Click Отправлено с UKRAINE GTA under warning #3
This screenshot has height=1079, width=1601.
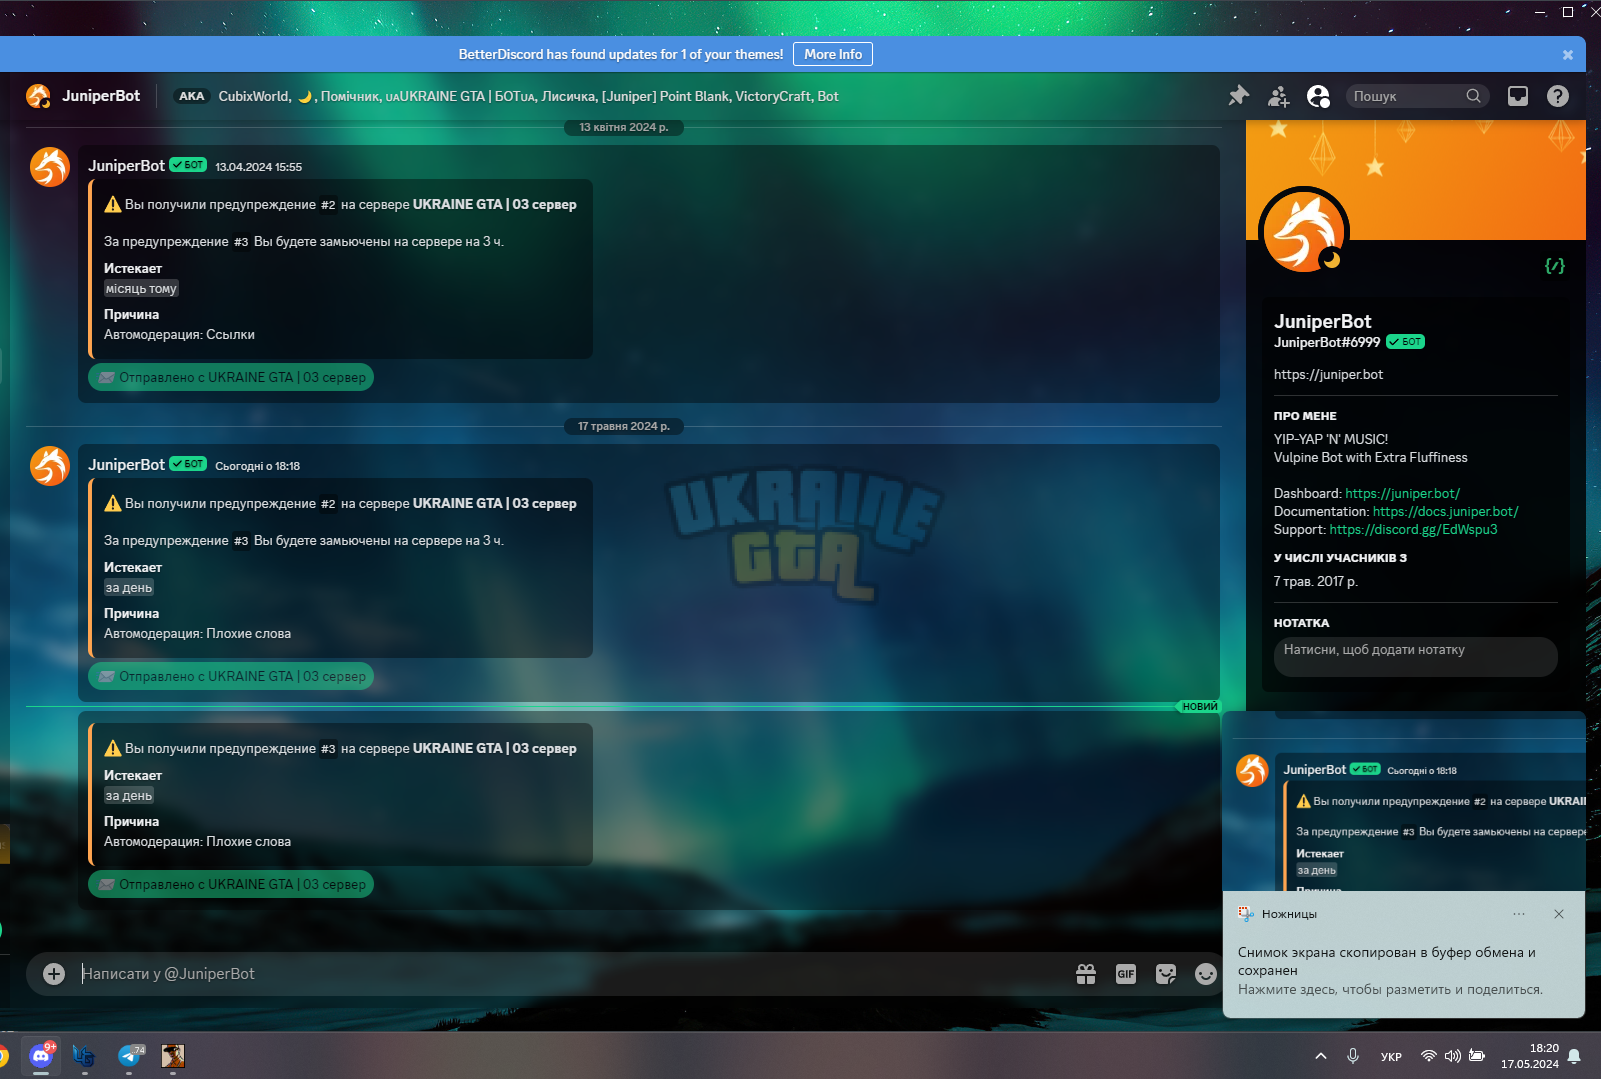pos(231,885)
